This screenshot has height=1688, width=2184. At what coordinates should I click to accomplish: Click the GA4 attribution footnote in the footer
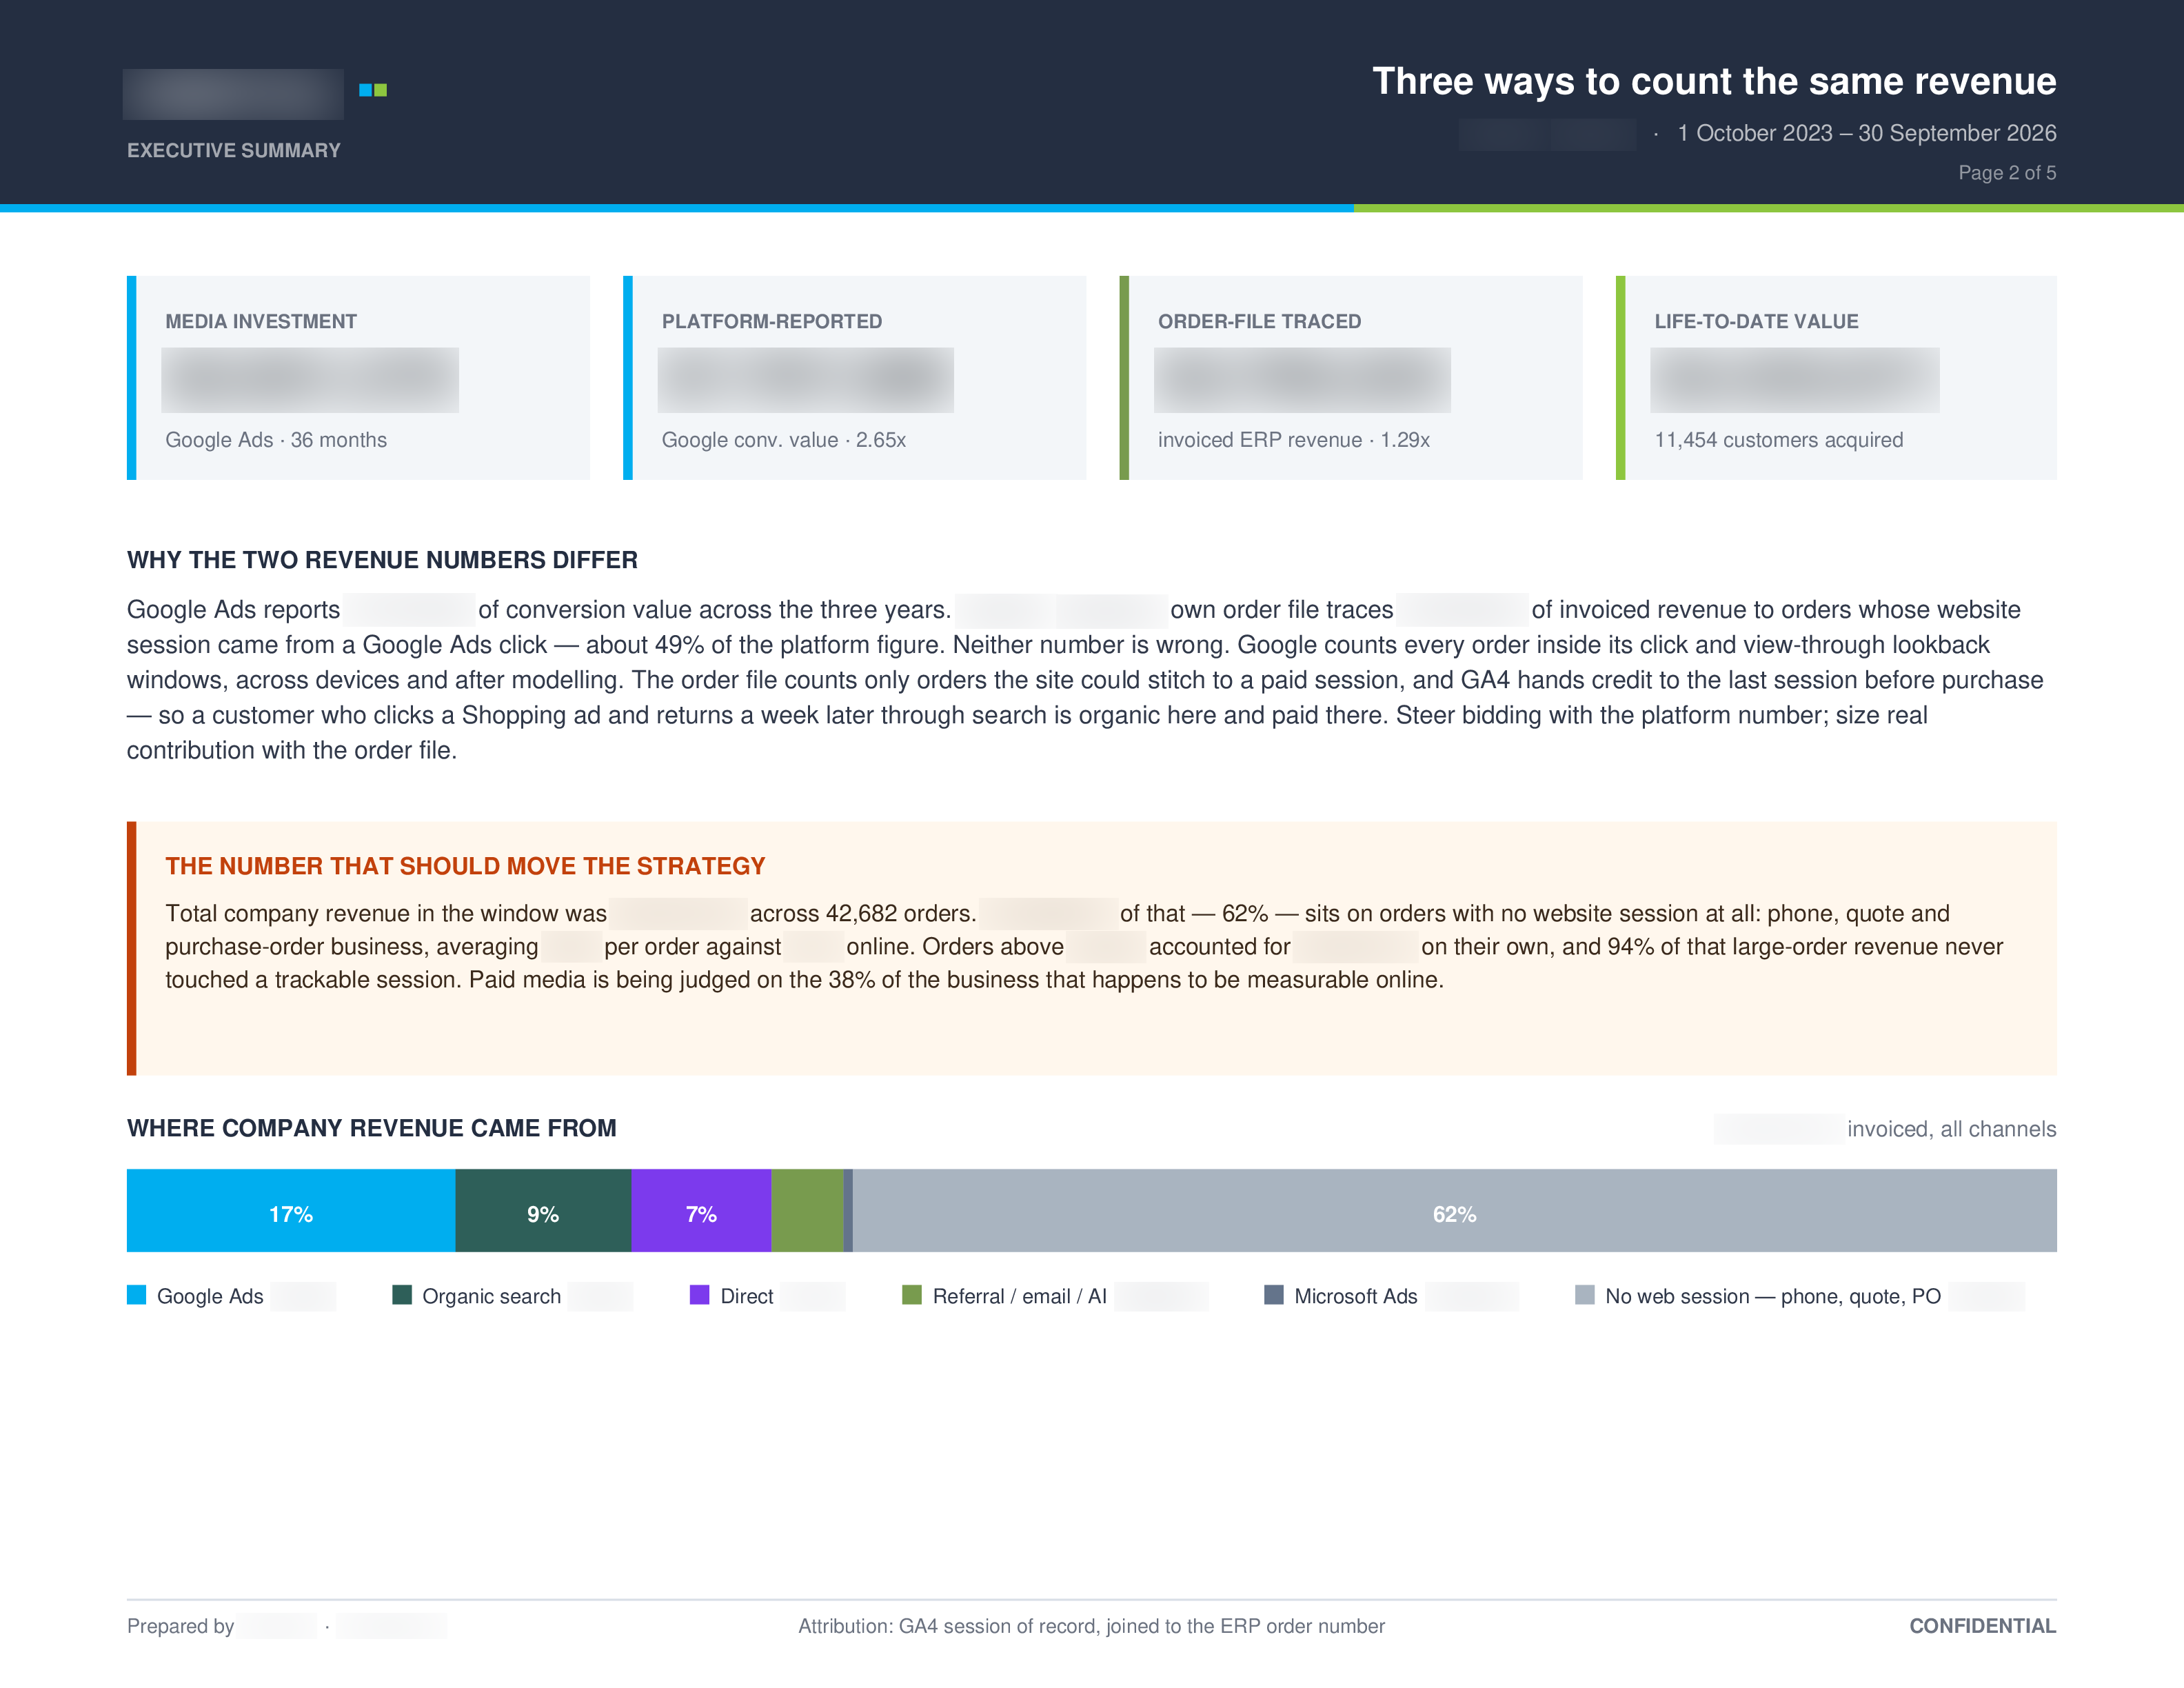[x=1091, y=1626]
